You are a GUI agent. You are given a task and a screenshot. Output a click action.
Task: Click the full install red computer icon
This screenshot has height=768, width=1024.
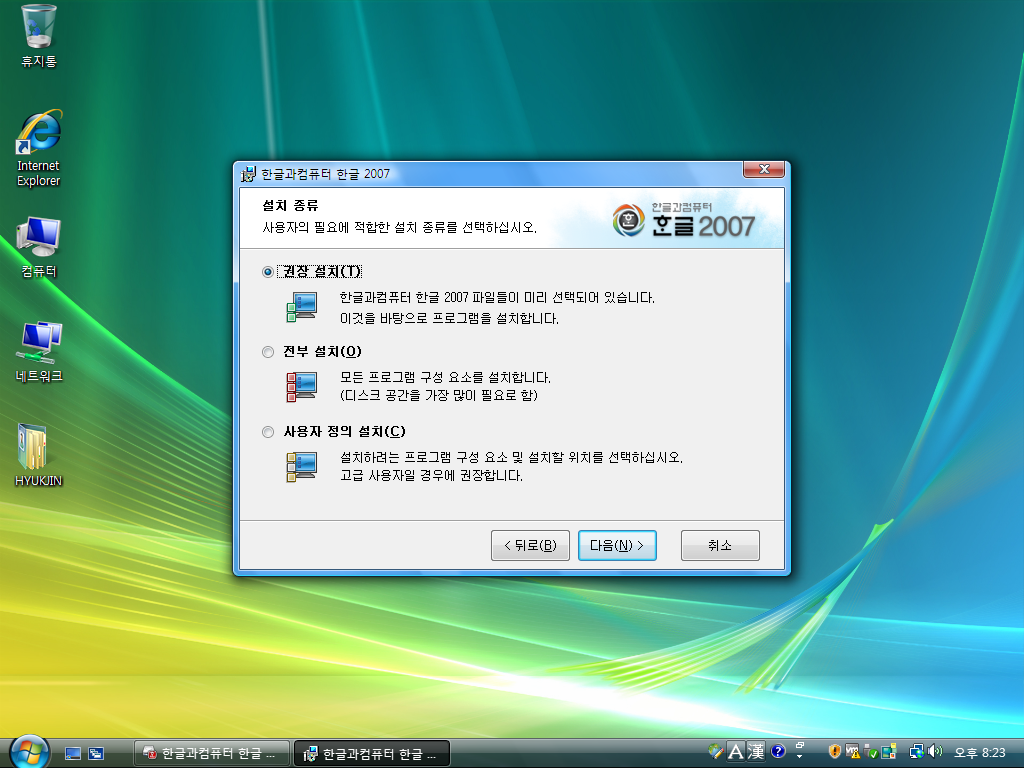[x=302, y=387]
